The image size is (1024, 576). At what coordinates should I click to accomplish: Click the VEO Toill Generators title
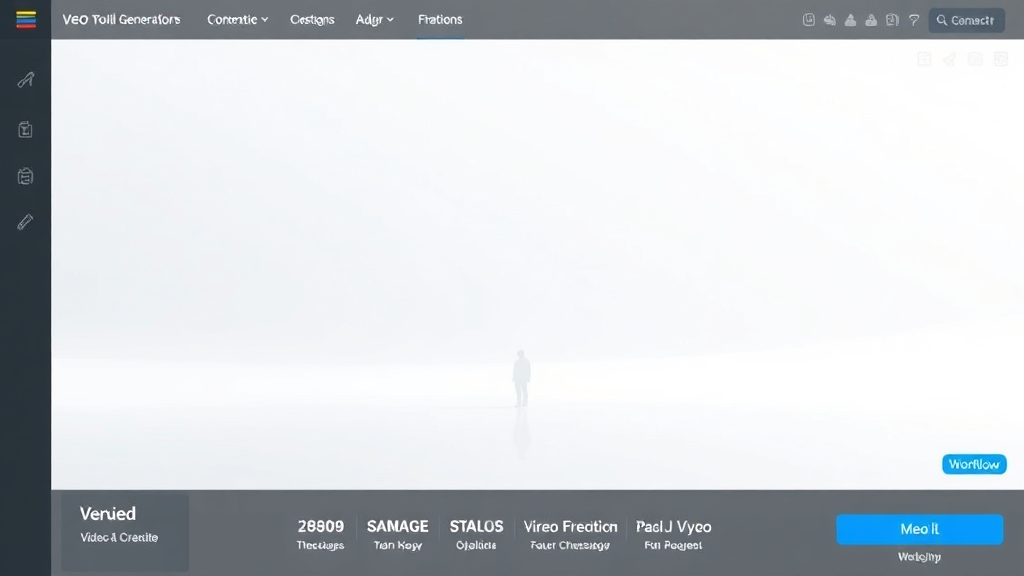[x=121, y=20]
